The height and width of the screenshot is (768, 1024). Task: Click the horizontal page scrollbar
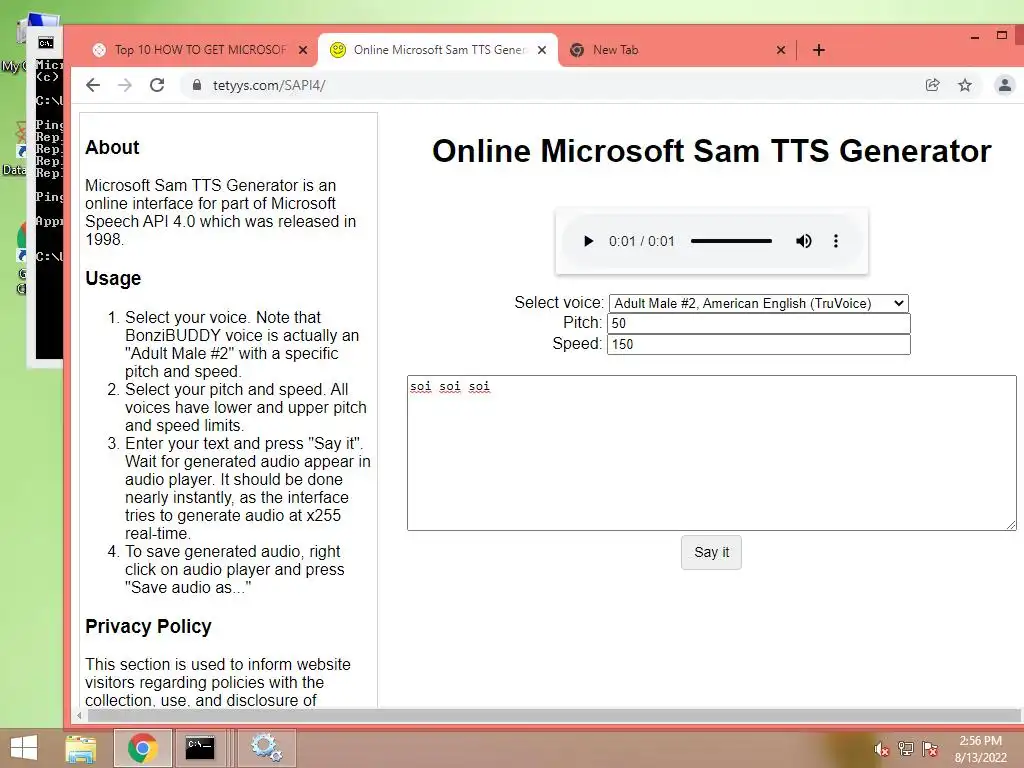pos(552,715)
